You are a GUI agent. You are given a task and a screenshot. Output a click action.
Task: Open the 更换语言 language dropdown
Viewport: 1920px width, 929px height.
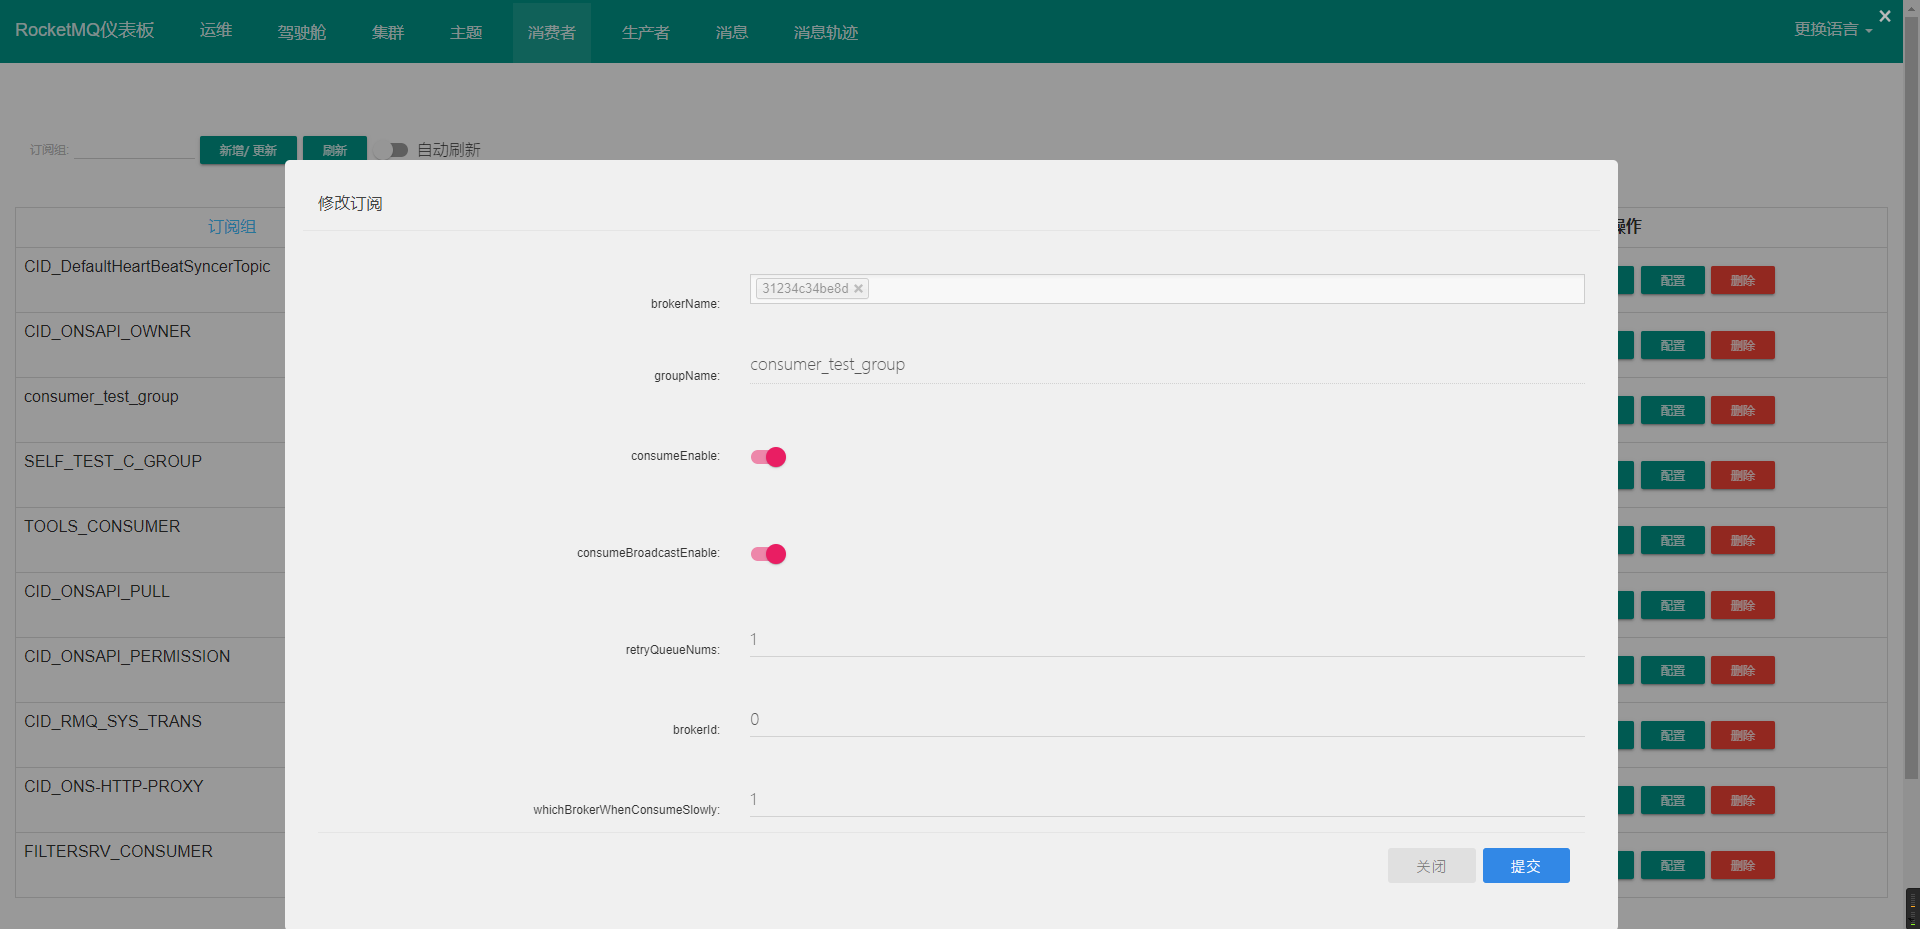(x=1832, y=30)
